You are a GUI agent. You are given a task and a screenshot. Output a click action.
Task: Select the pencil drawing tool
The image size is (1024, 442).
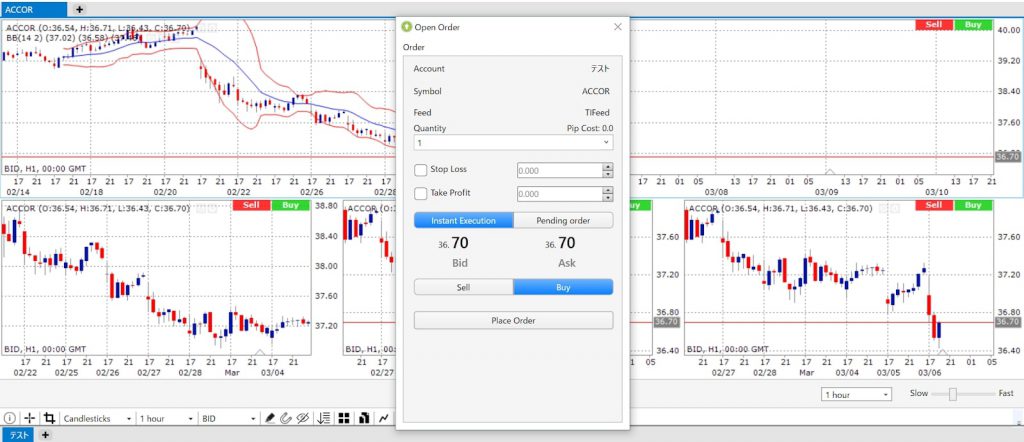point(270,418)
